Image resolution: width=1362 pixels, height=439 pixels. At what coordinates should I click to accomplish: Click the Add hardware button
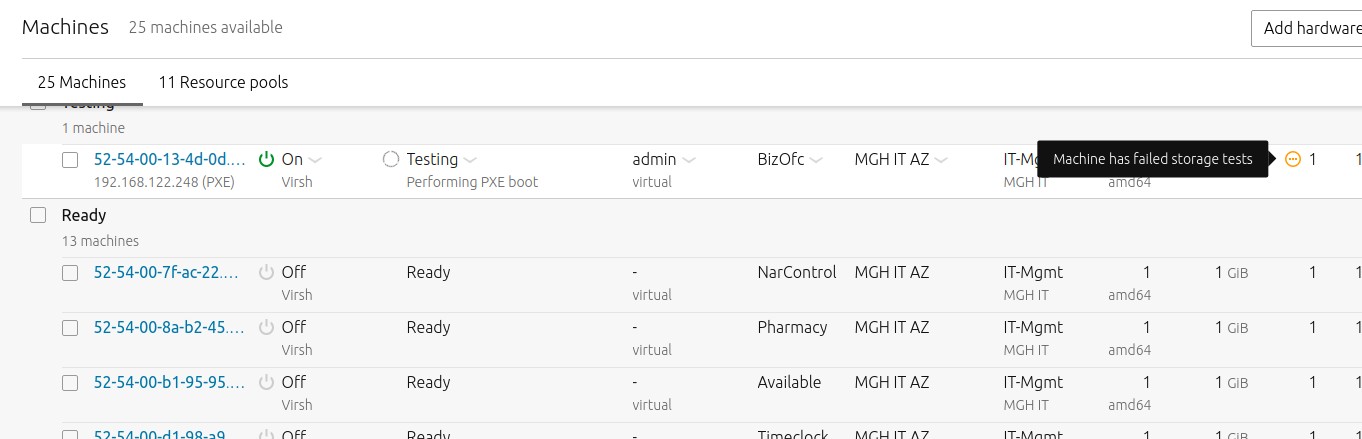tap(1310, 28)
